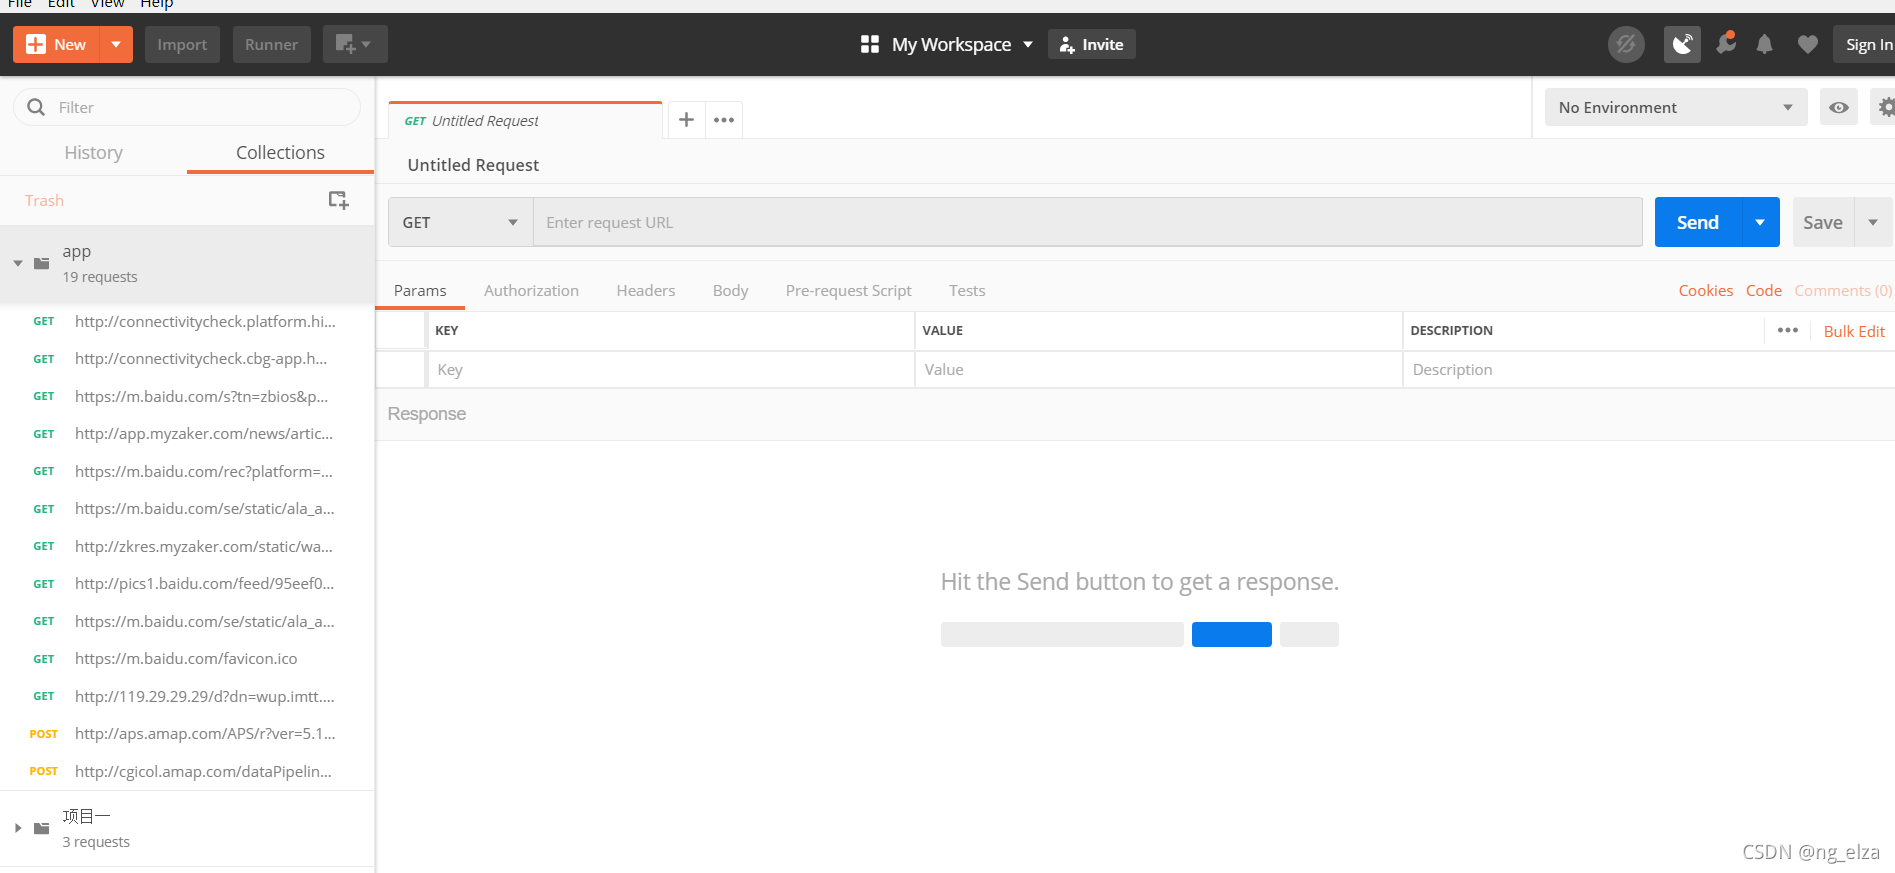Click the Save button
The width and height of the screenshot is (1895, 873).
coord(1823,222)
